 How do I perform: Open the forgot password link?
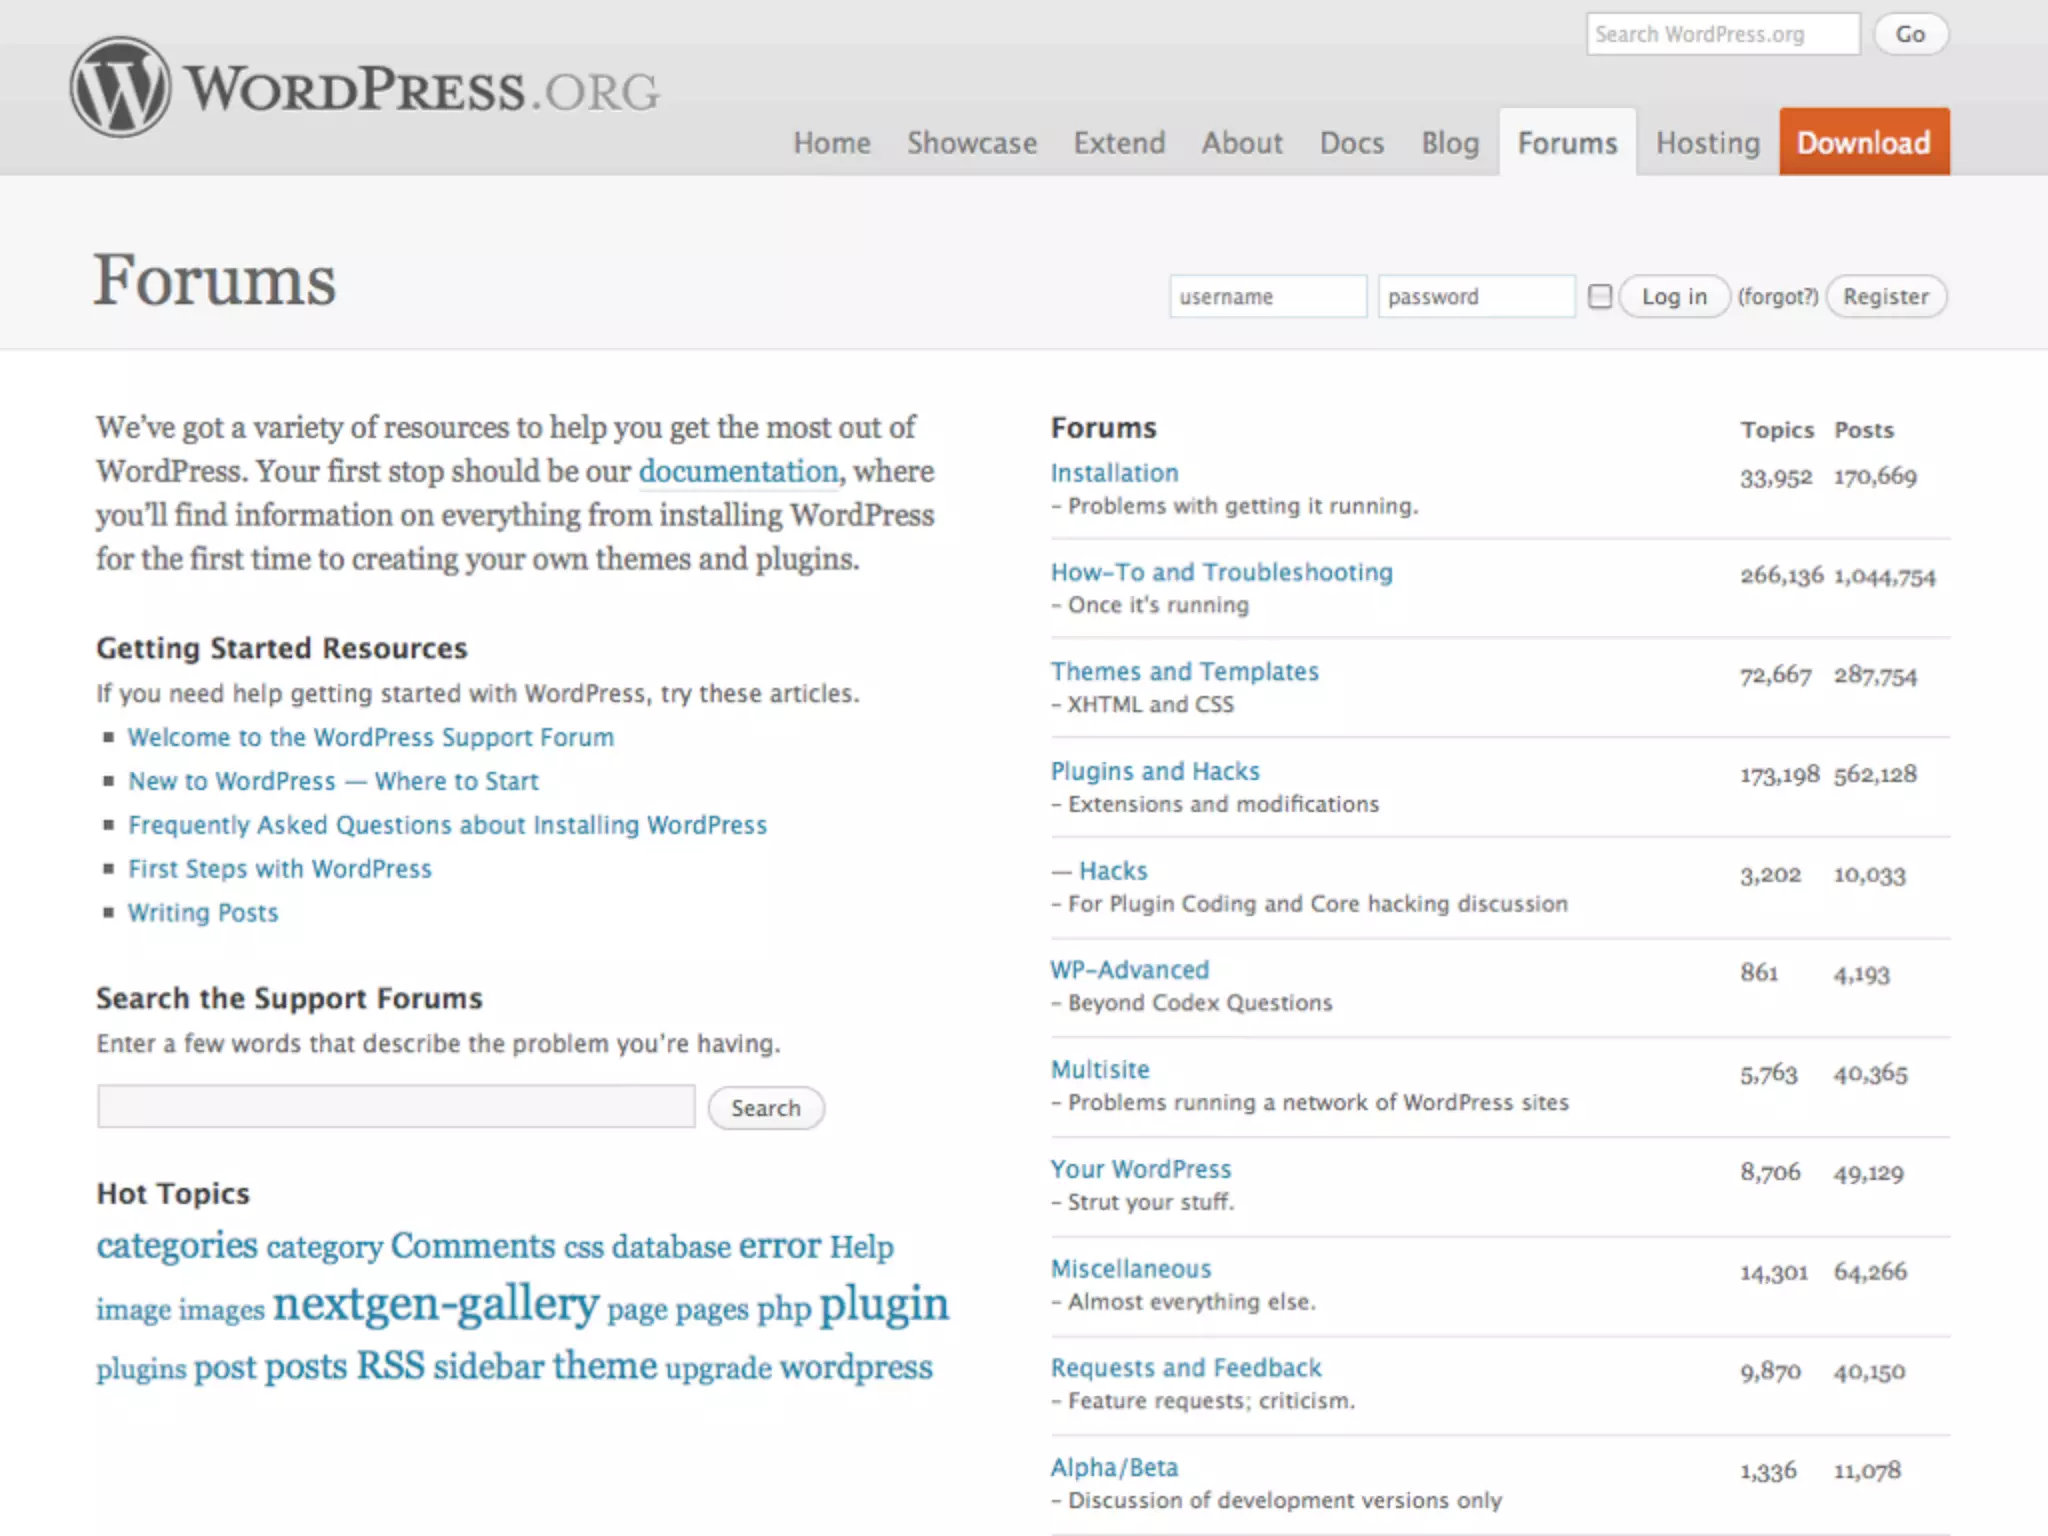pos(1777,296)
